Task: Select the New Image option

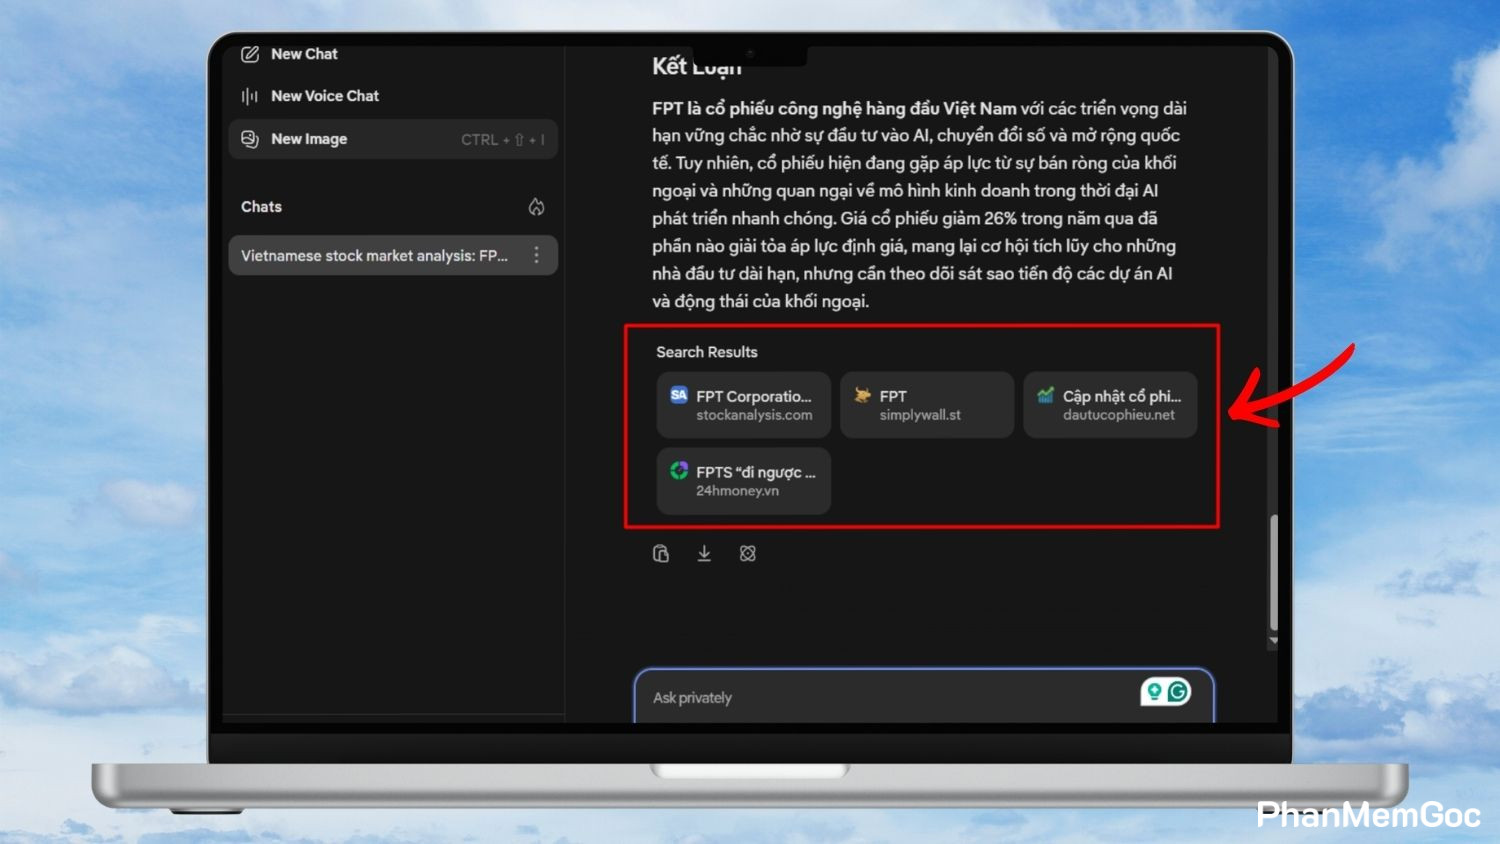Action: [x=393, y=139]
